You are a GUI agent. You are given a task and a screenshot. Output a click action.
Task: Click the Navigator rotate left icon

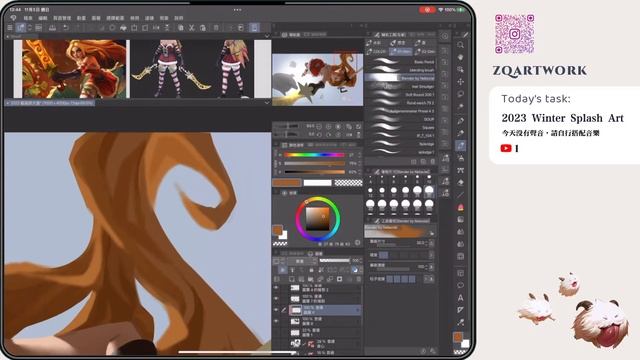319,134
